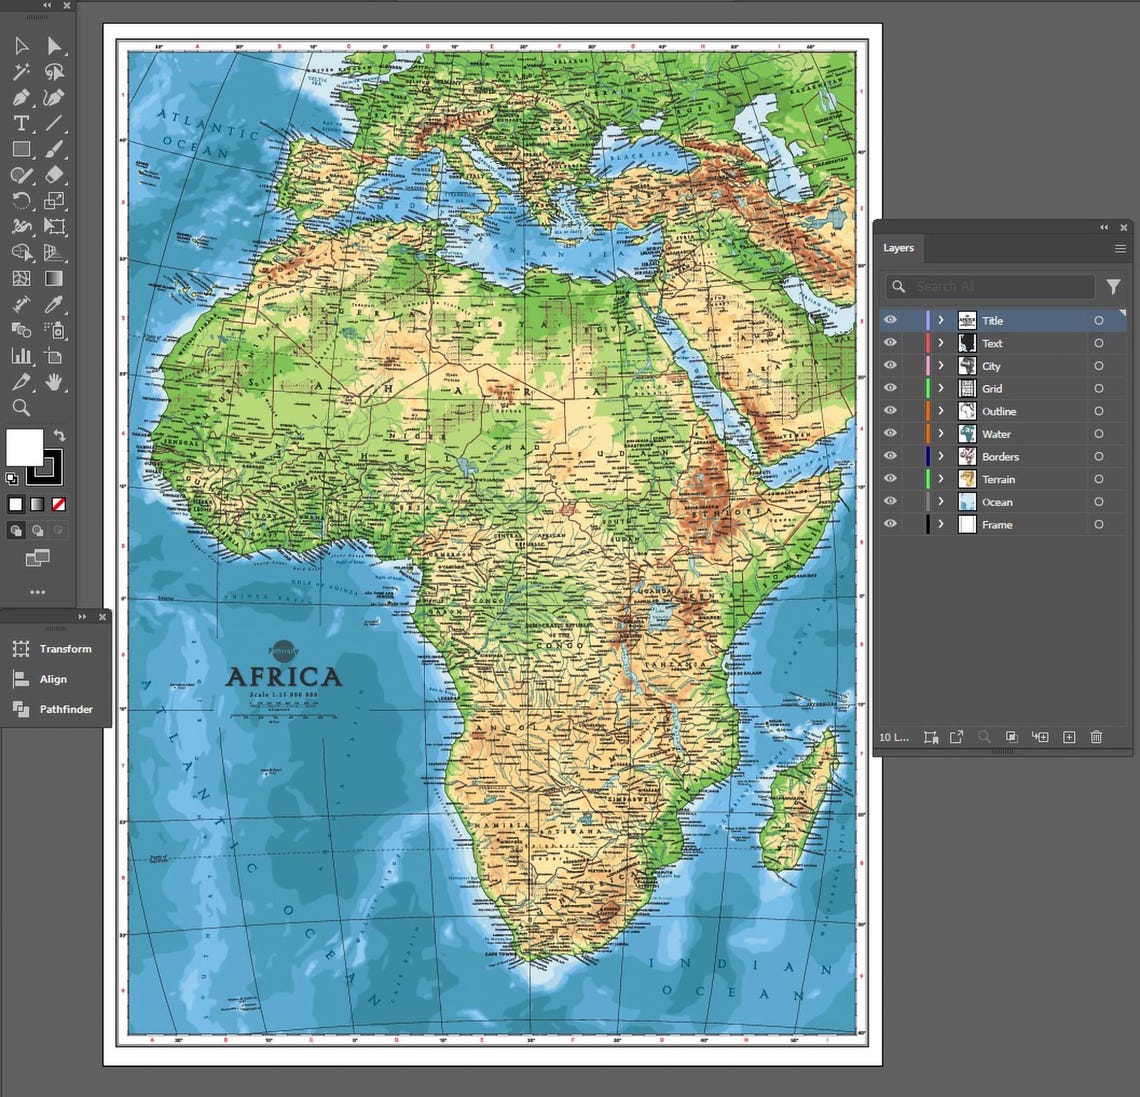The image size is (1140, 1097).
Task: Select the Magic Wand tool
Action: (21, 72)
